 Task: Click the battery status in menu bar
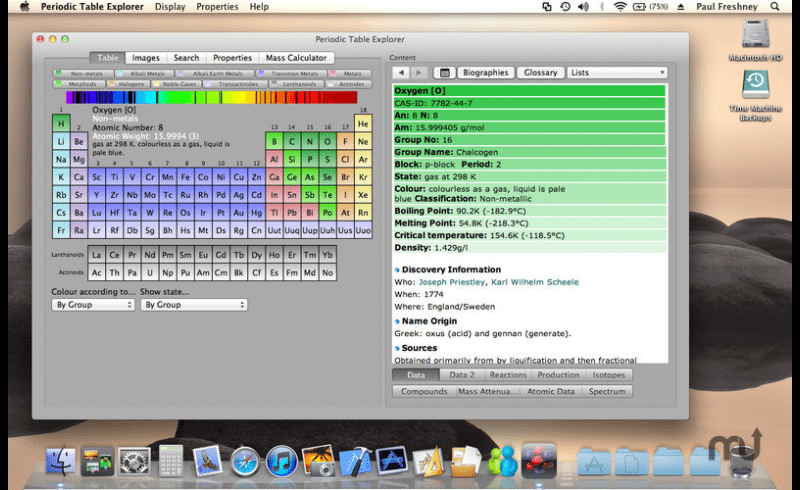click(x=651, y=7)
